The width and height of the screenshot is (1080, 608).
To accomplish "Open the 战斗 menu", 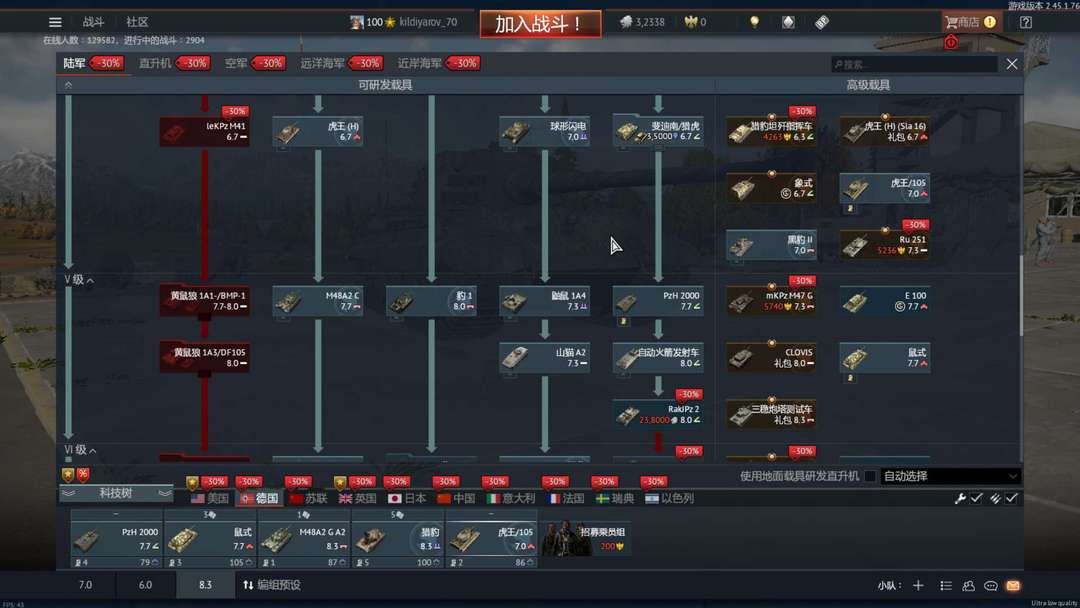I will [94, 22].
